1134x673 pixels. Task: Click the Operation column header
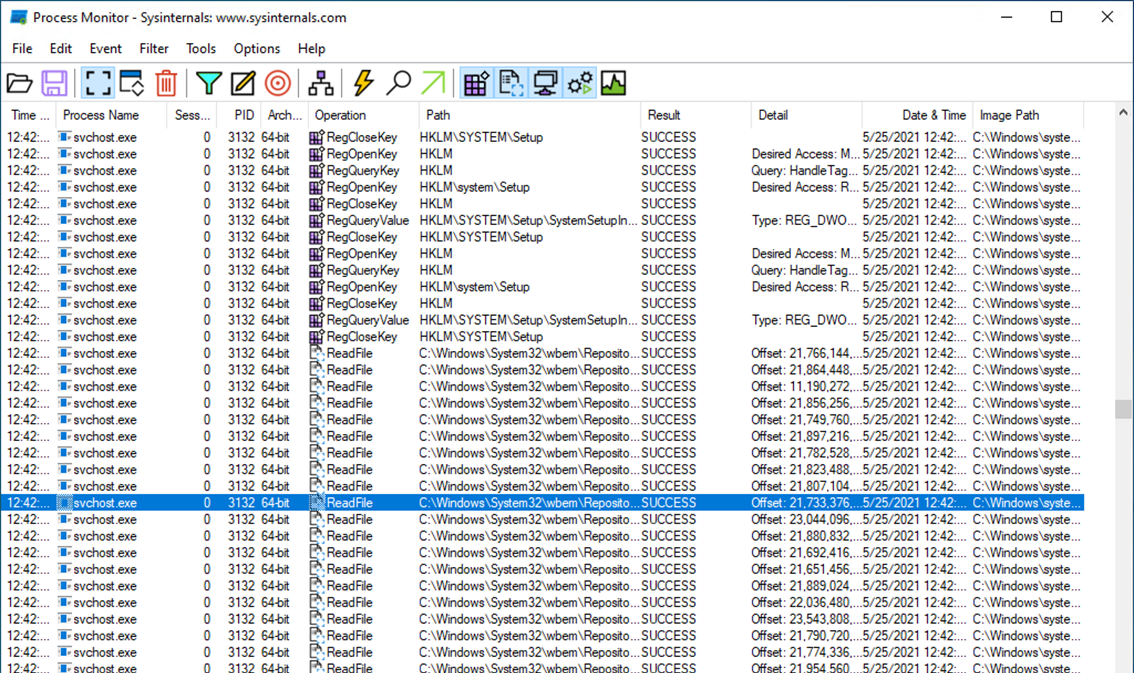coord(341,115)
